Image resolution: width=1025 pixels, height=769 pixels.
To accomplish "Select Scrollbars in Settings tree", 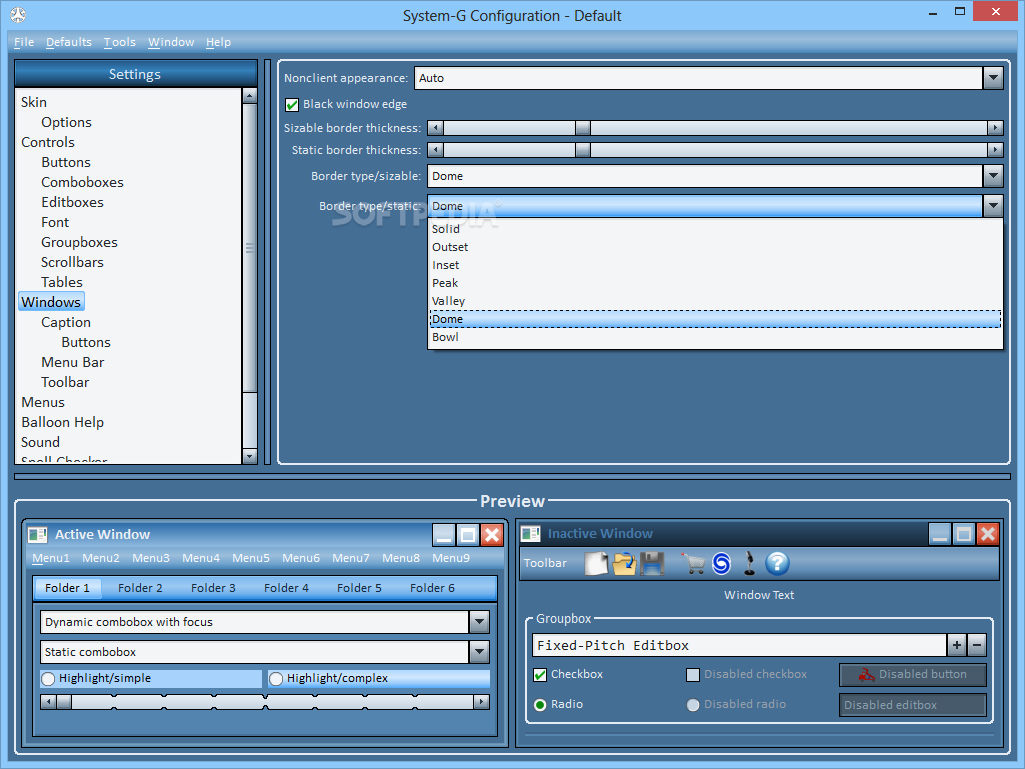I will pyautogui.click(x=72, y=262).
